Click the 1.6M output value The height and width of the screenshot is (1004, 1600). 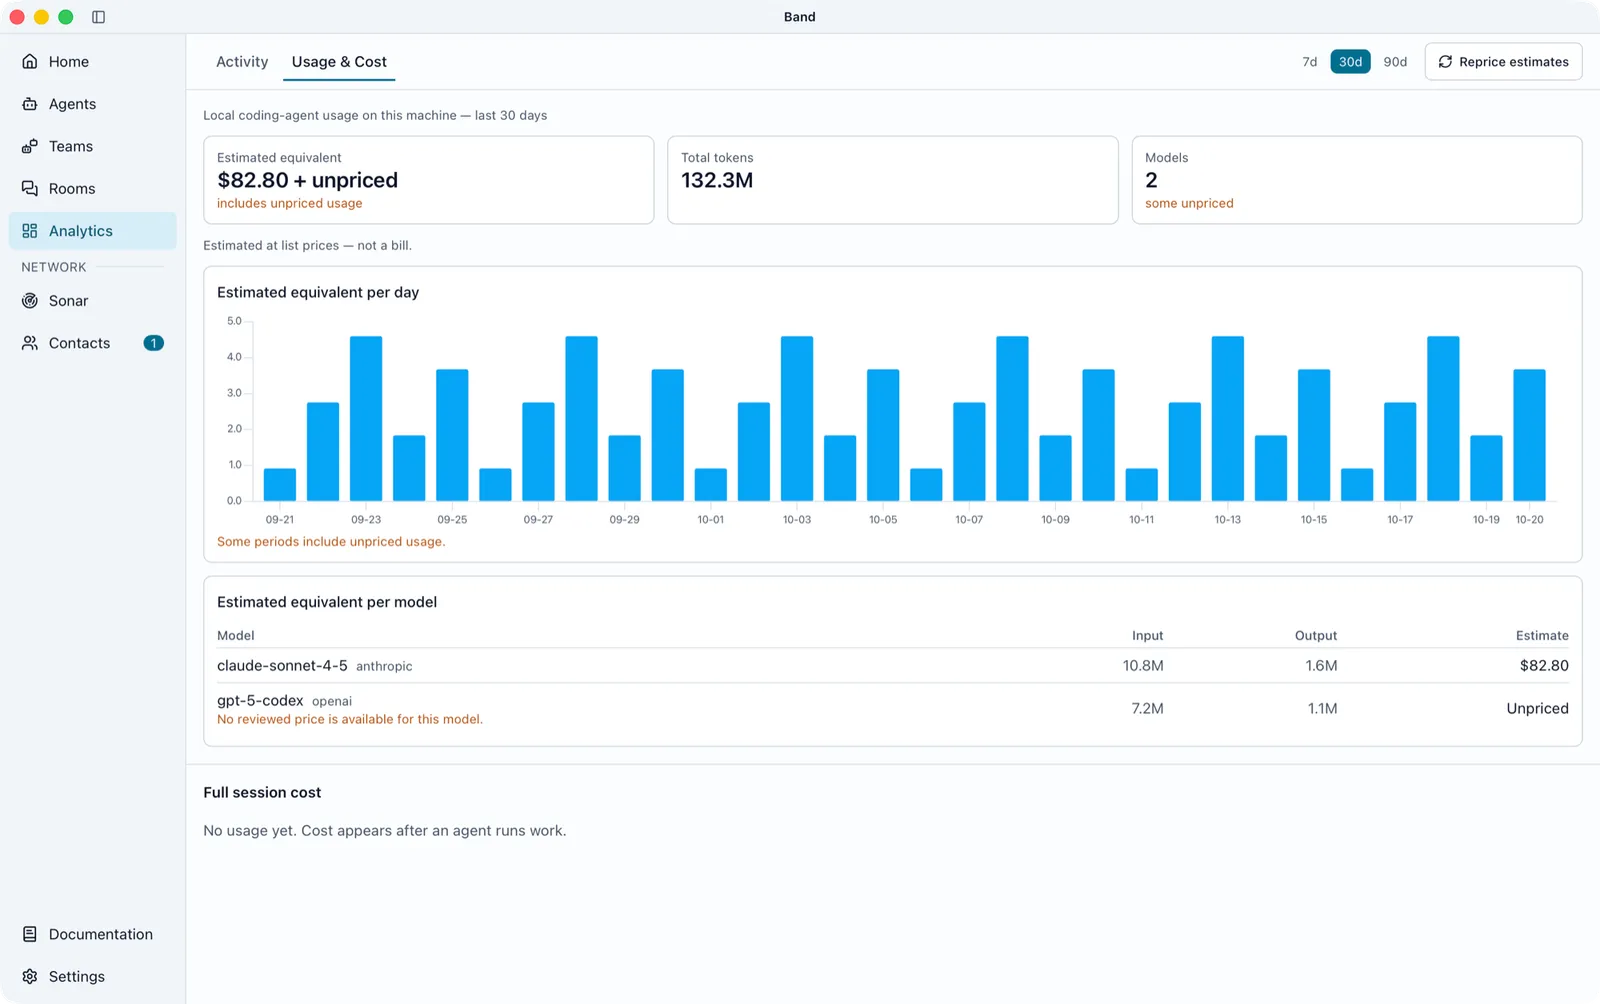pyautogui.click(x=1321, y=665)
